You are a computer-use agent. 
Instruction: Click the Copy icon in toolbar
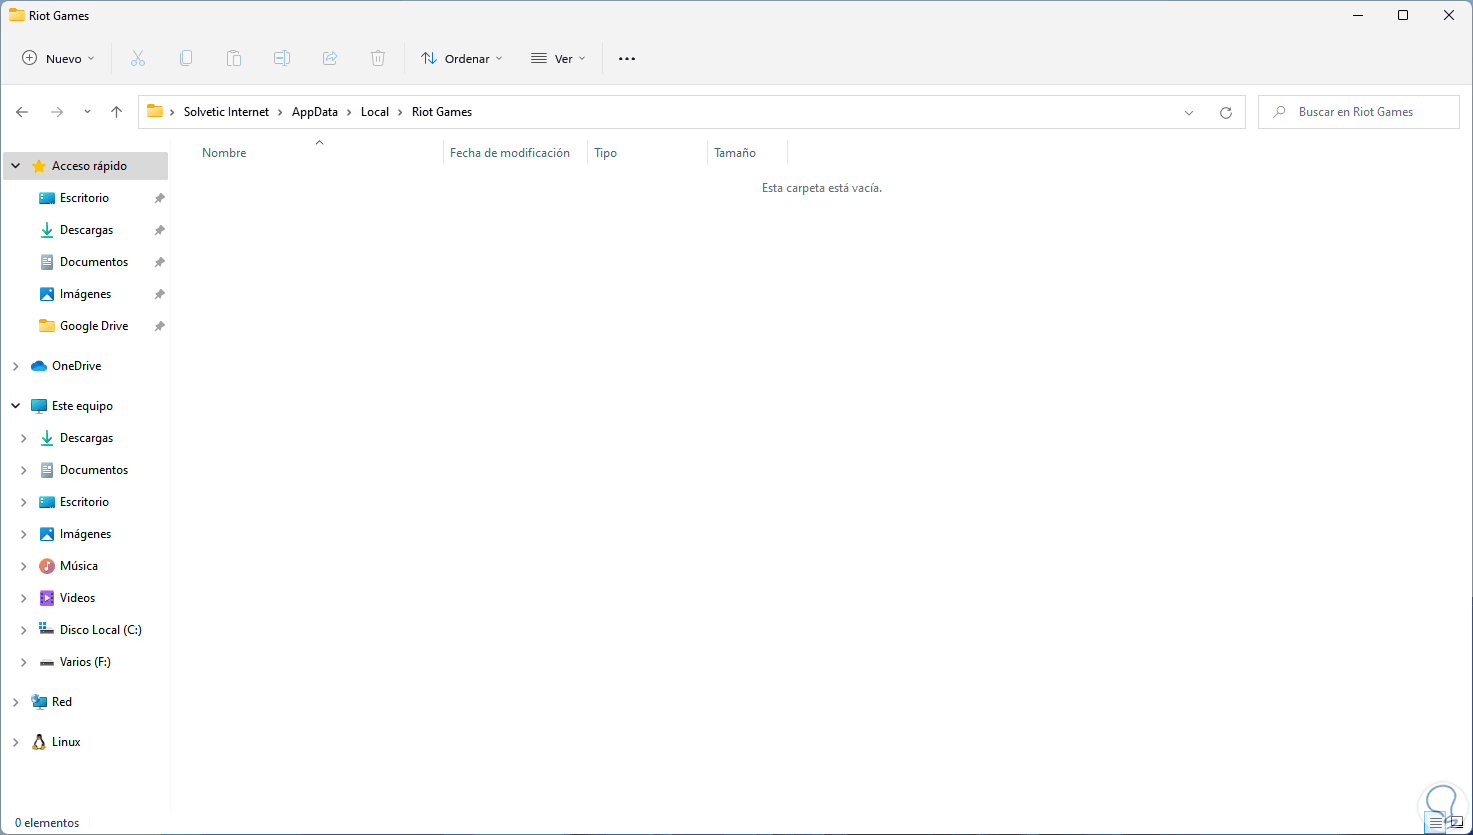click(186, 59)
